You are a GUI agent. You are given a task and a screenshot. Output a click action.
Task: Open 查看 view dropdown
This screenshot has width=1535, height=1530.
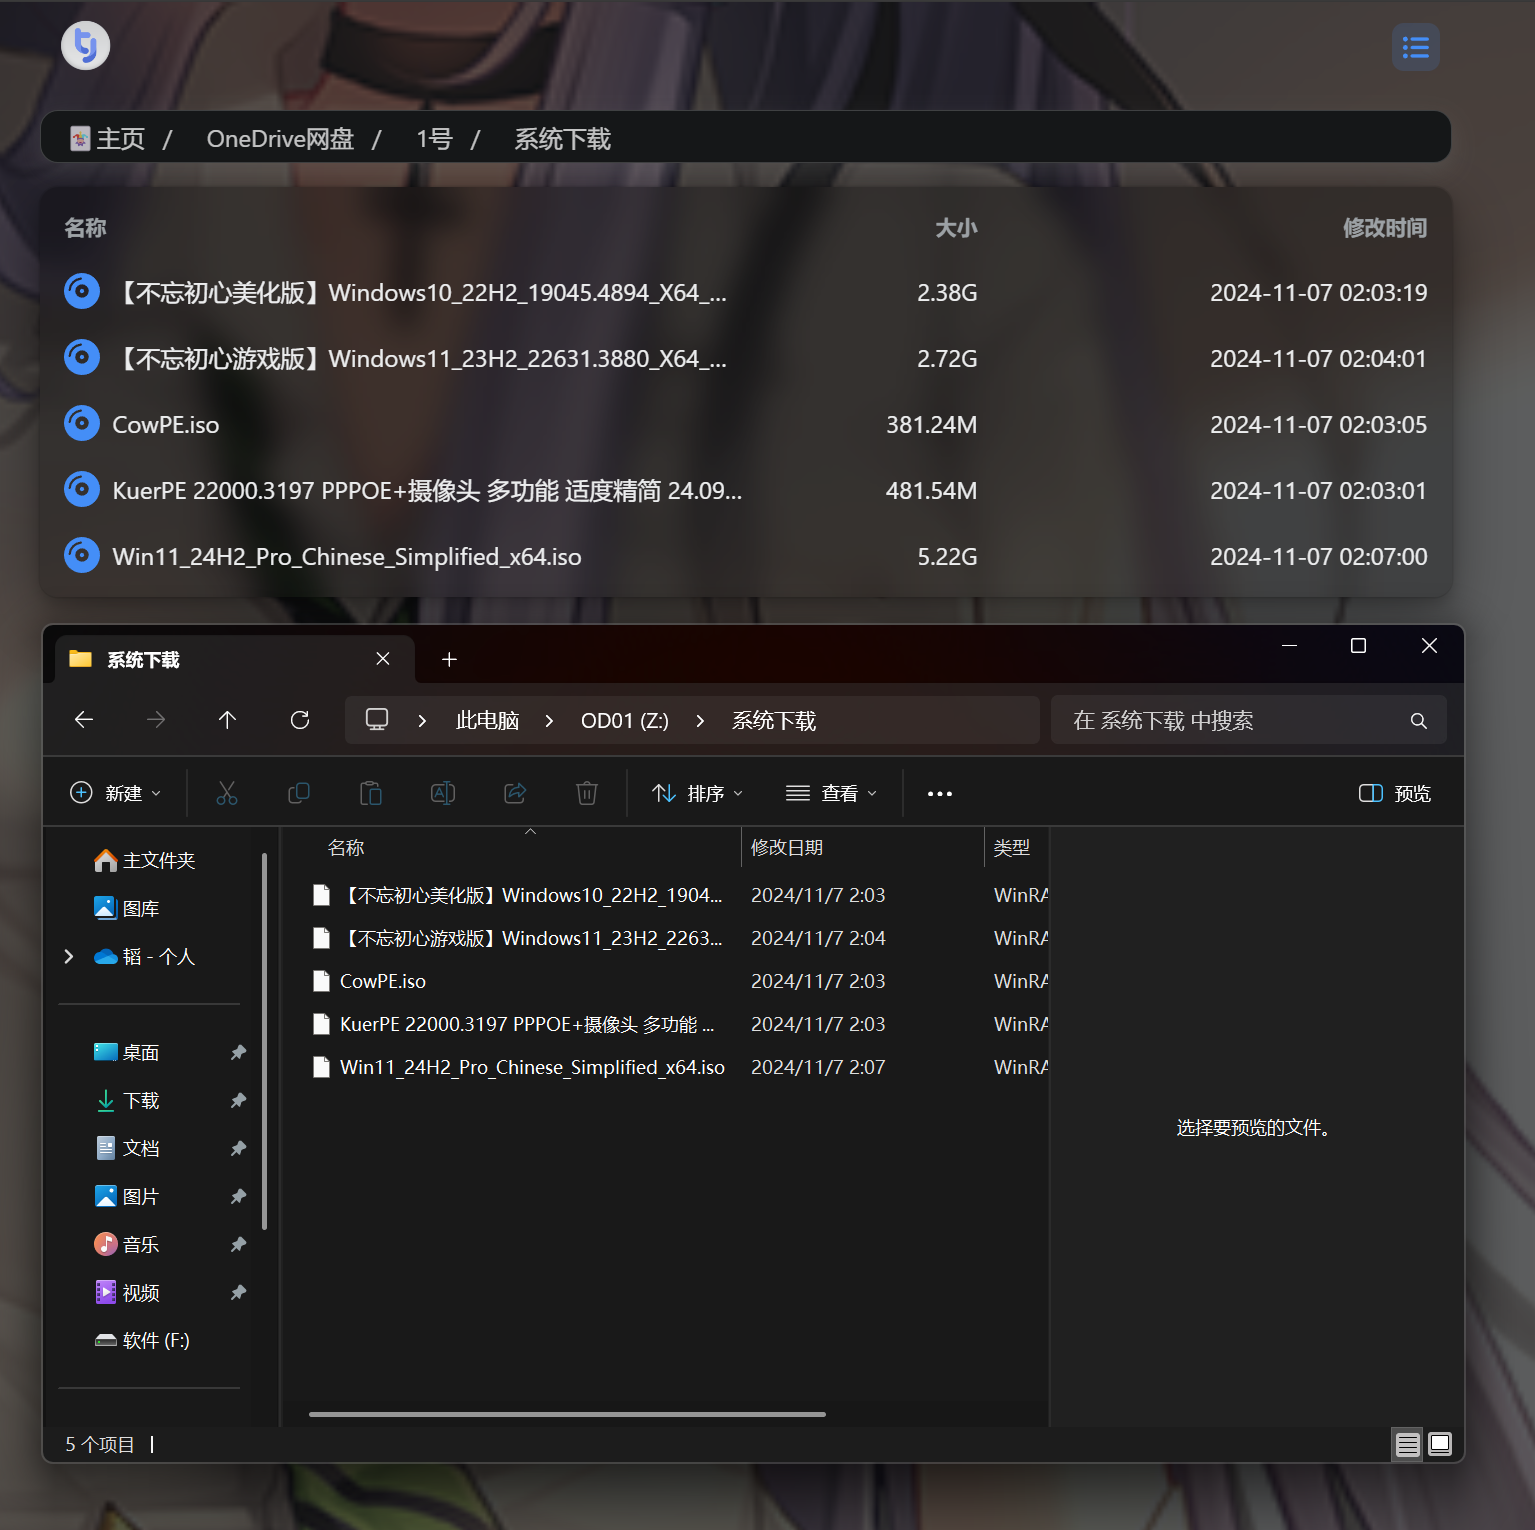tap(831, 793)
